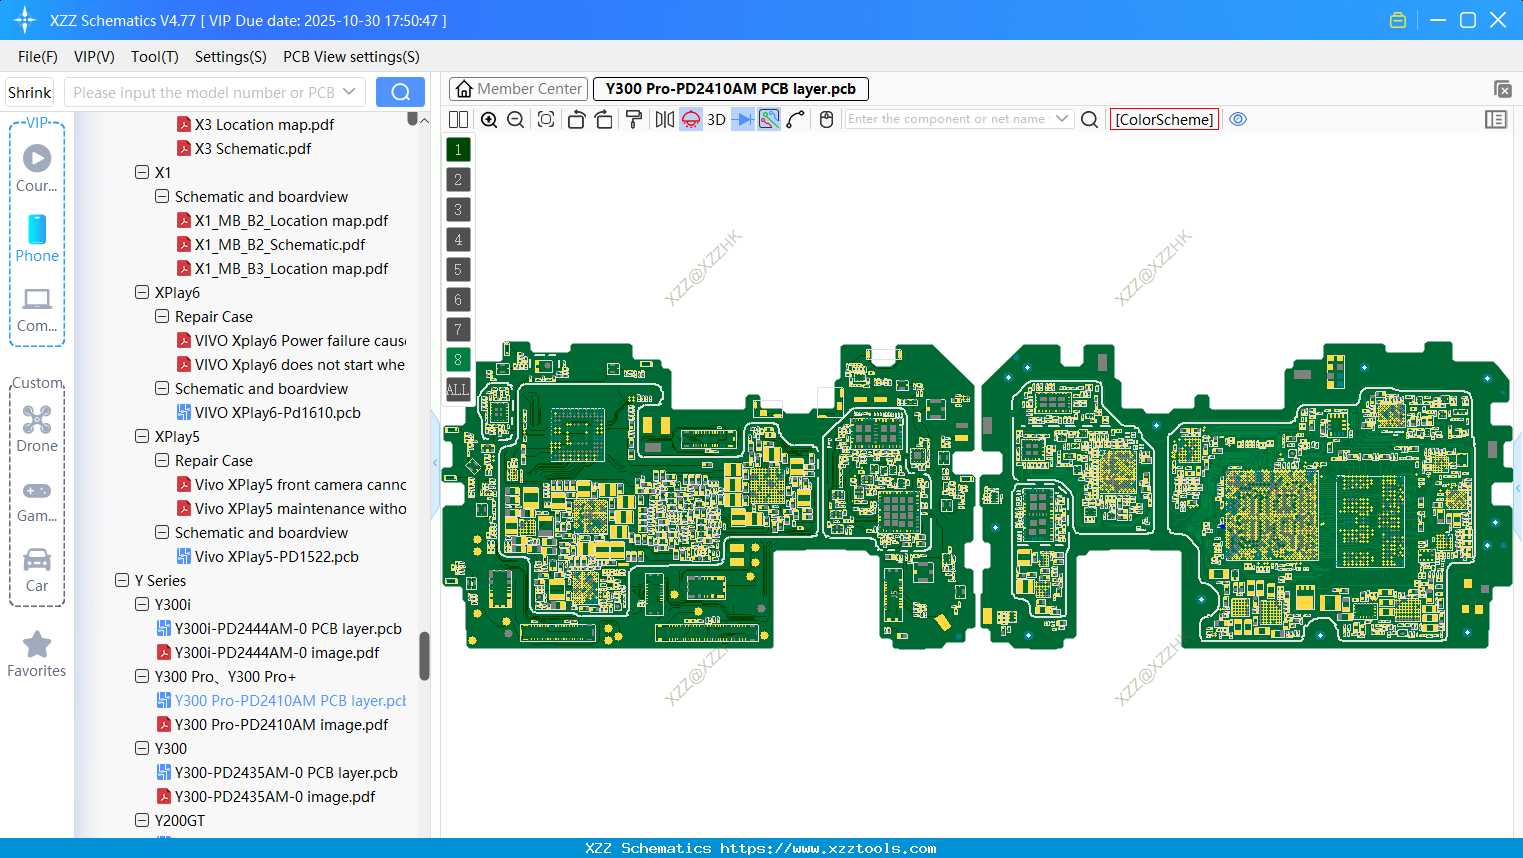The height and width of the screenshot is (858, 1523).
Task: Collapse the XPlay6 Repair Case section
Action: point(162,316)
